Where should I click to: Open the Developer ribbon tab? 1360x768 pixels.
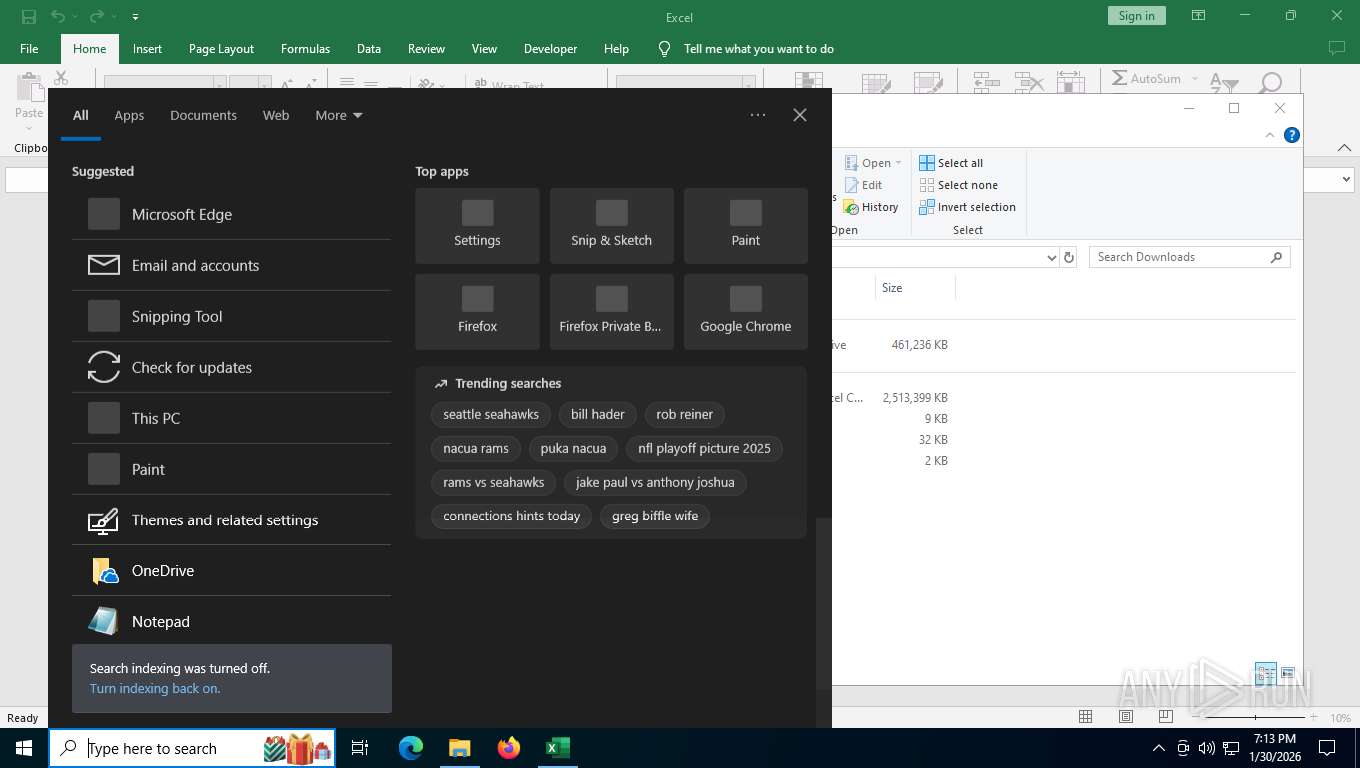(550, 48)
